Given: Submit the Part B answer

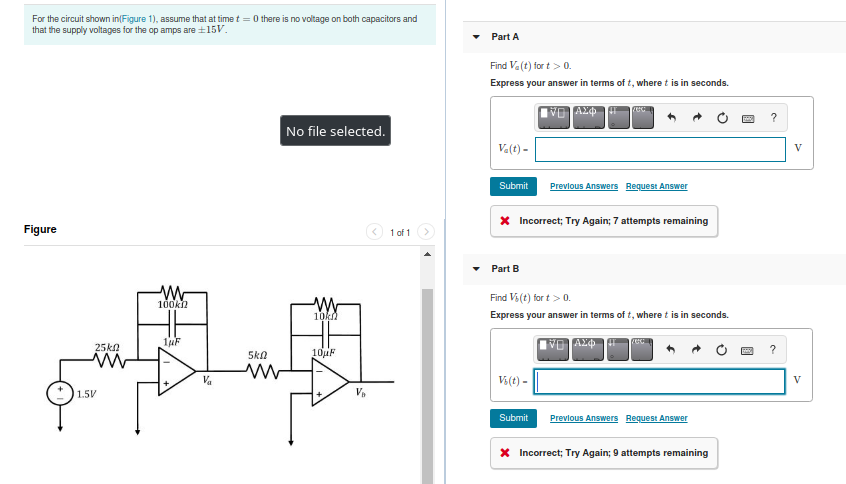Looking at the screenshot, I should click(513, 418).
